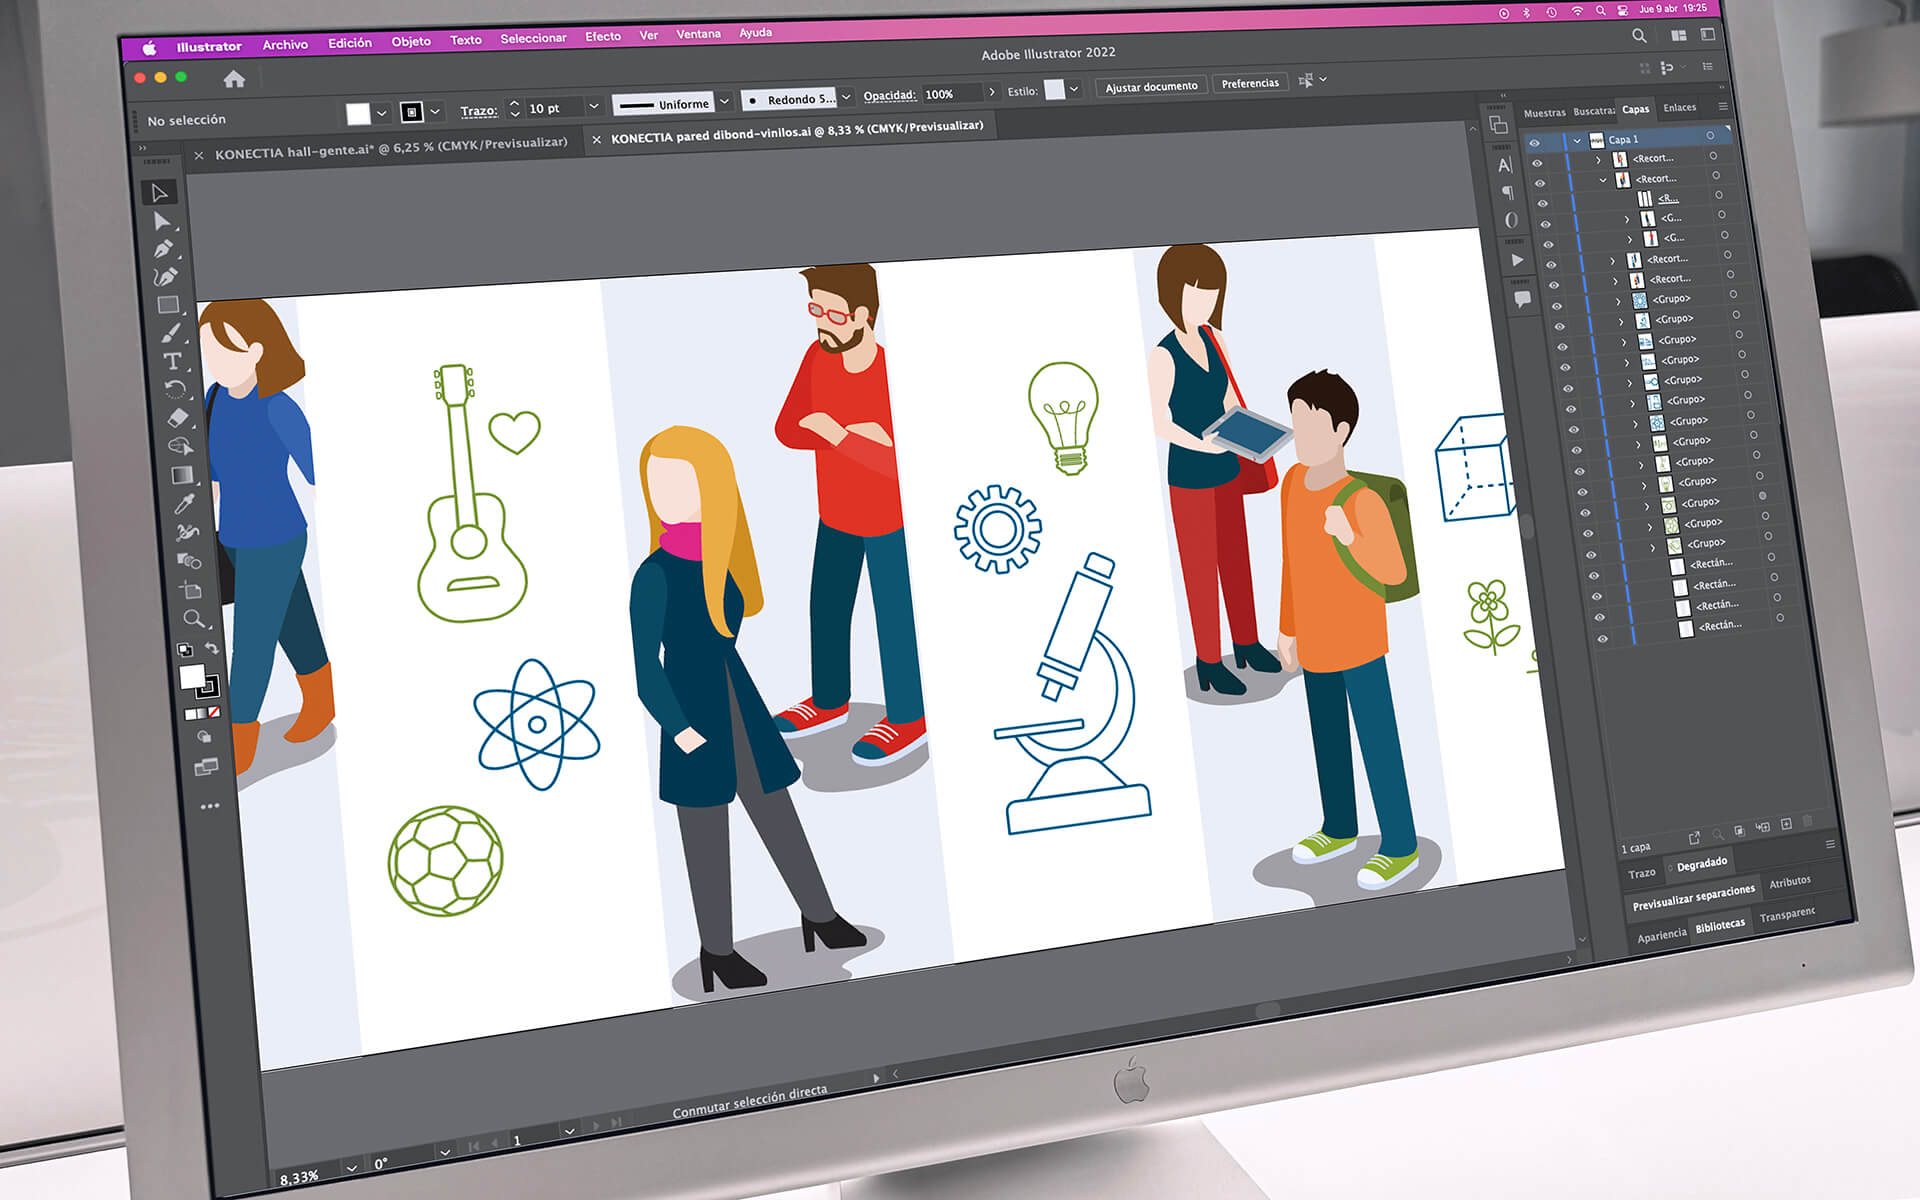Select the Pen tool
Image resolution: width=1920 pixels, height=1200 pixels.
(x=164, y=248)
